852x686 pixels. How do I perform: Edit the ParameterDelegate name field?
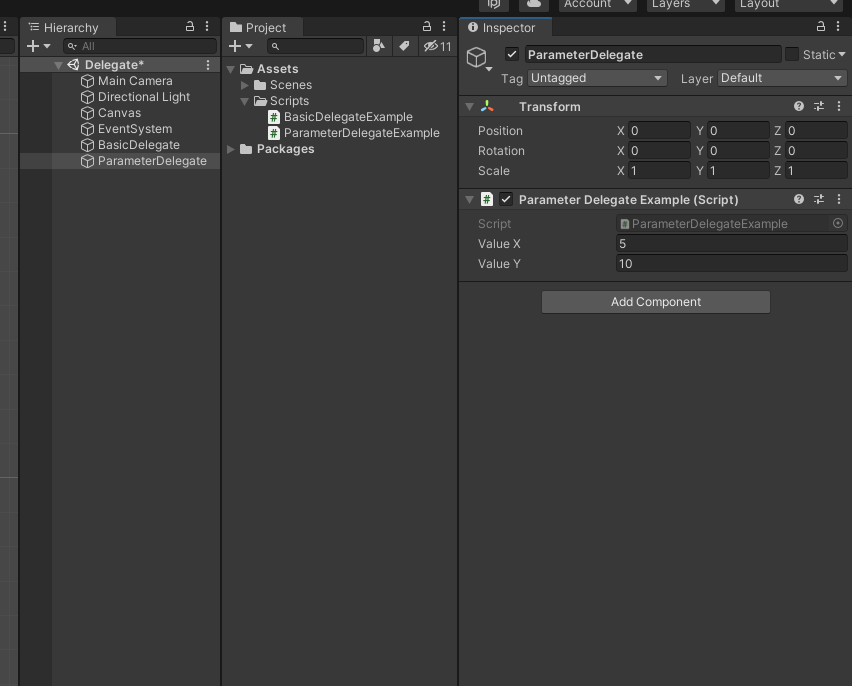pyautogui.click(x=653, y=54)
